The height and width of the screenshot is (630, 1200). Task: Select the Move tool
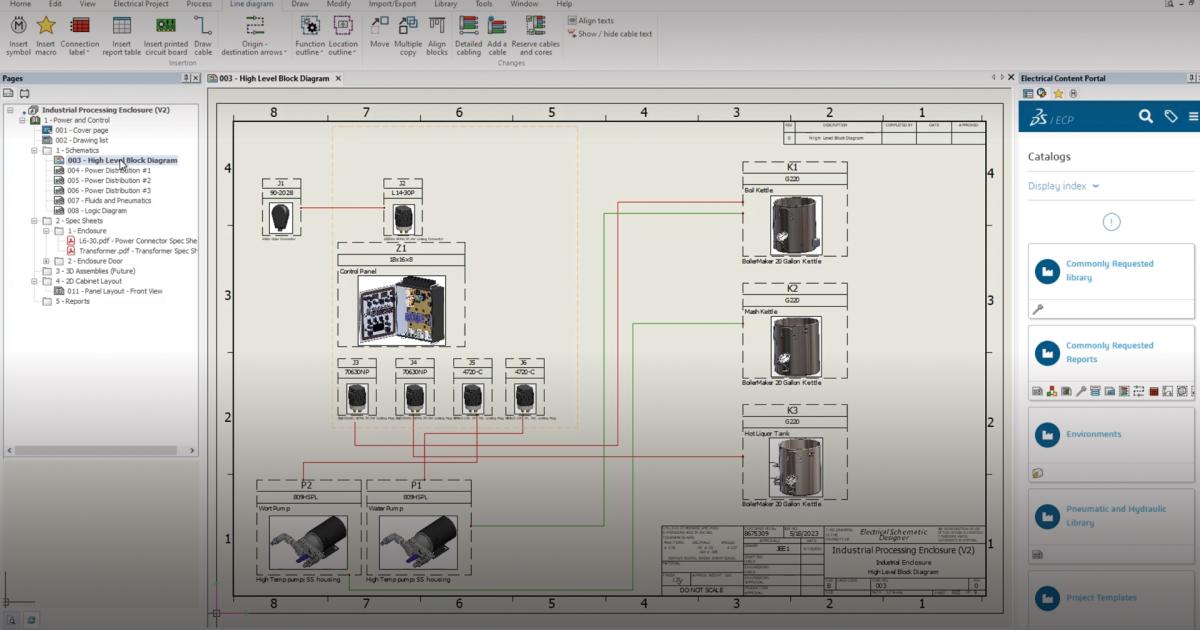click(x=380, y=30)
